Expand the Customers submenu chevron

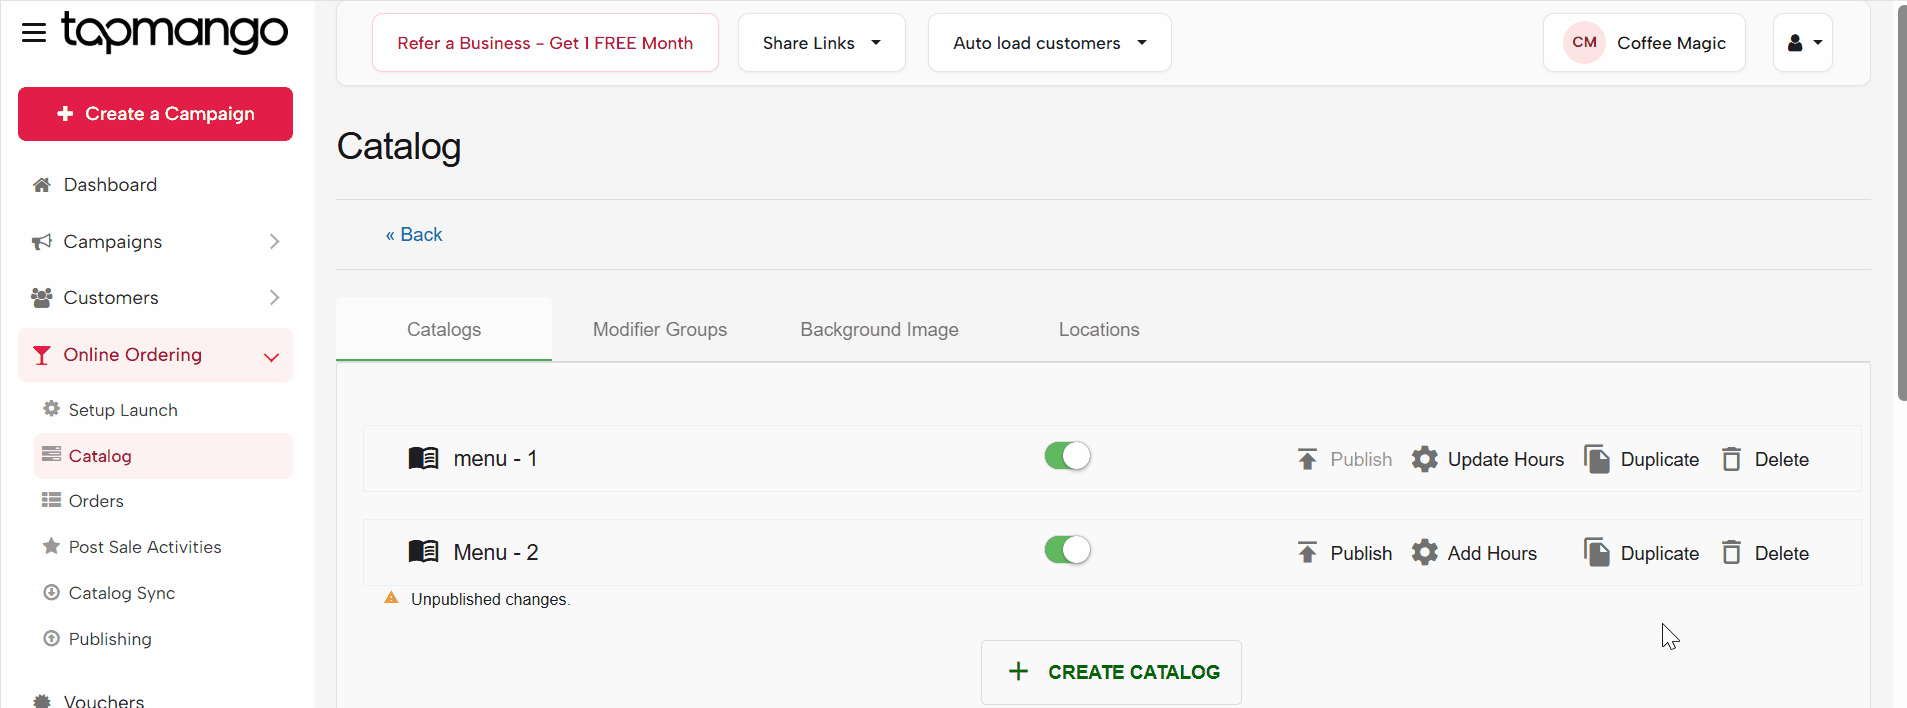[274, 298]
